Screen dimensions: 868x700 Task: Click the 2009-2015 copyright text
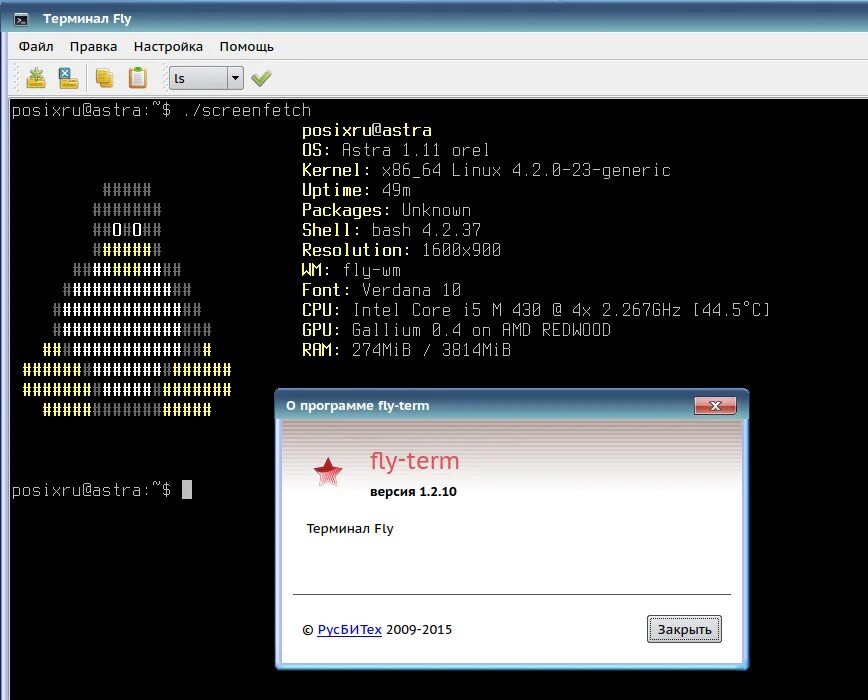[419, 630]
